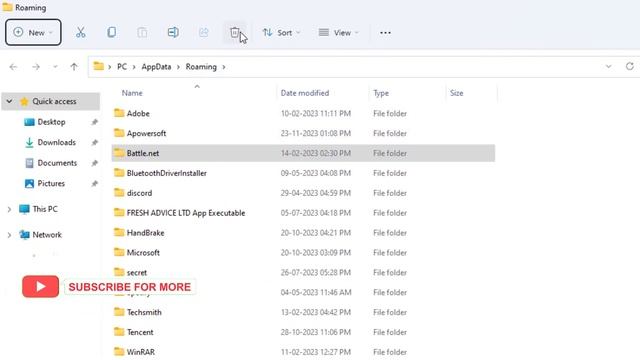Click chevron after Roaming in address bar
Image resolution: width=640 pixels, height=360 pixels.
(x=224, y=67)
